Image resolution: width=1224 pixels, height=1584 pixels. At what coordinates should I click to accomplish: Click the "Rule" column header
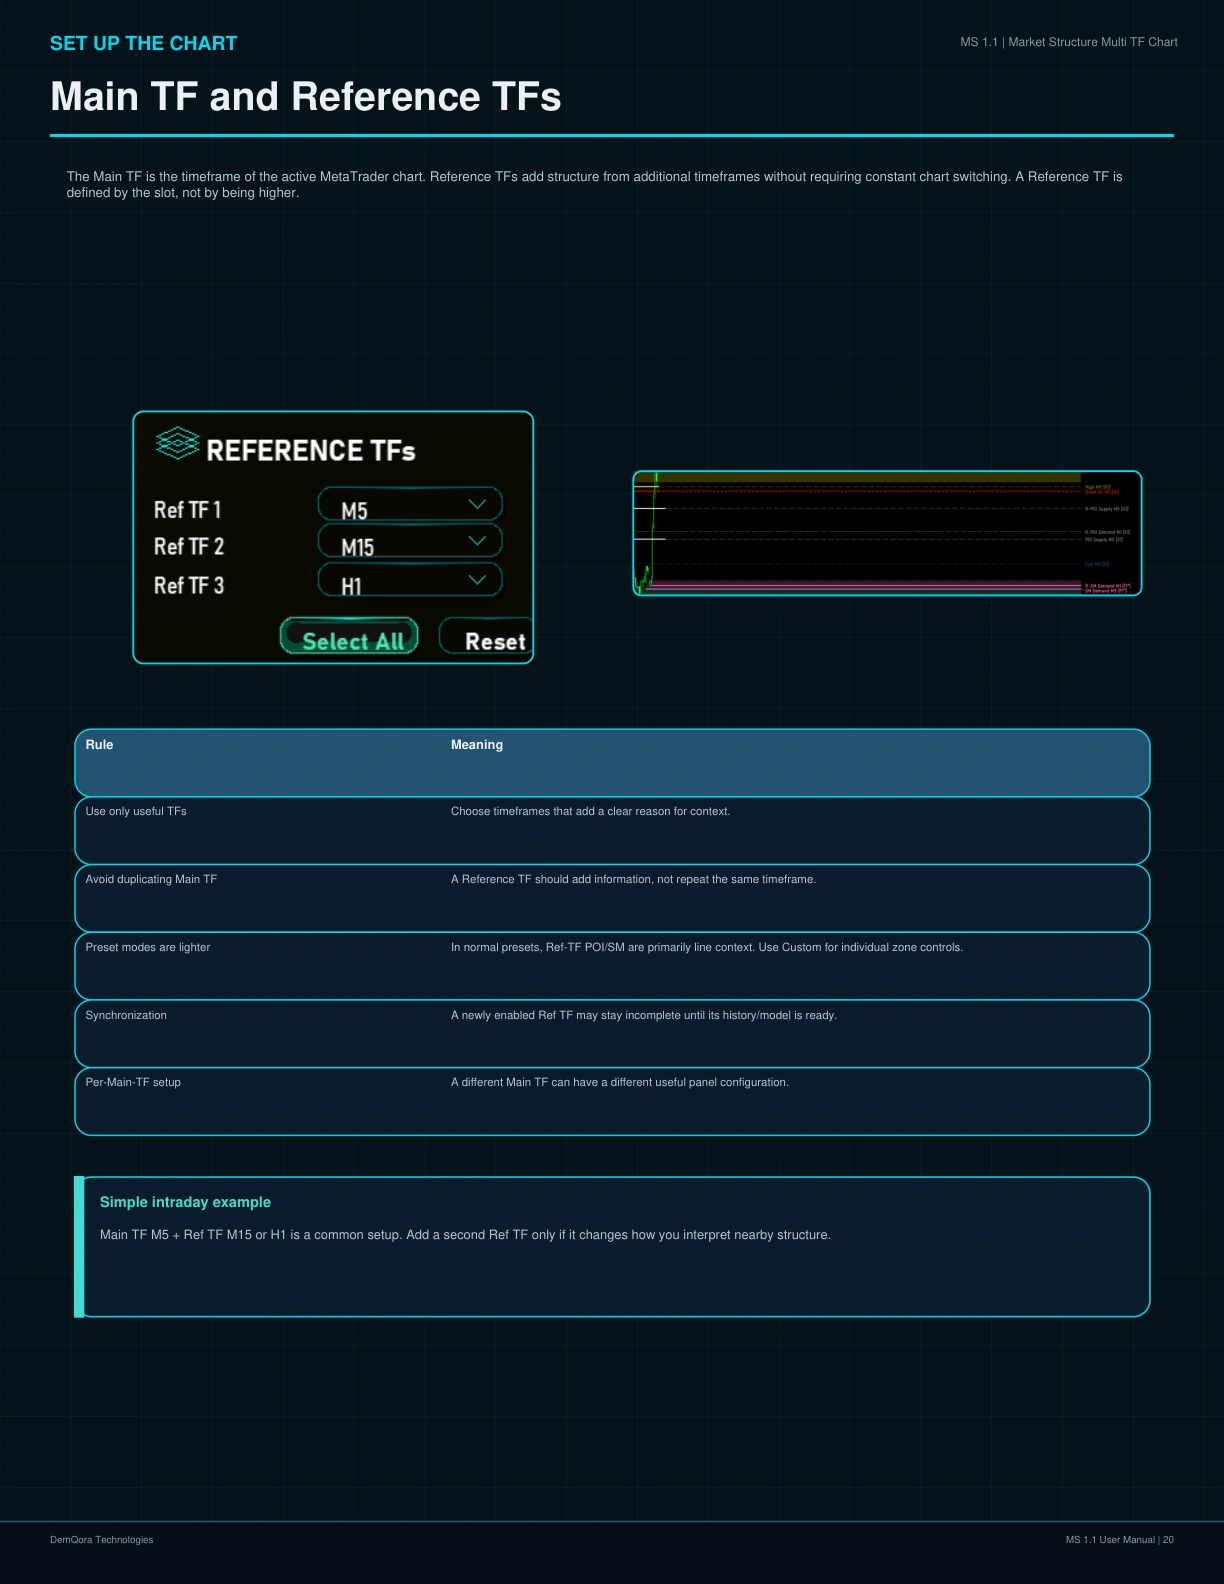(99, 745)
